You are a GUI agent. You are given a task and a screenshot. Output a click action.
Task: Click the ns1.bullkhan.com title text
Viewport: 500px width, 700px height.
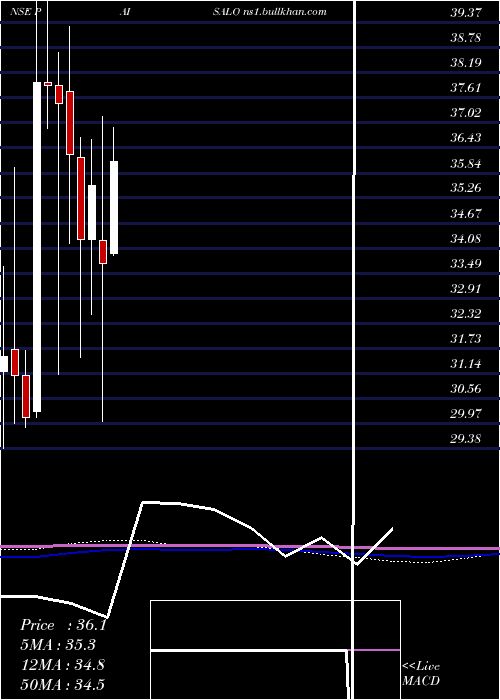[285, 12]
